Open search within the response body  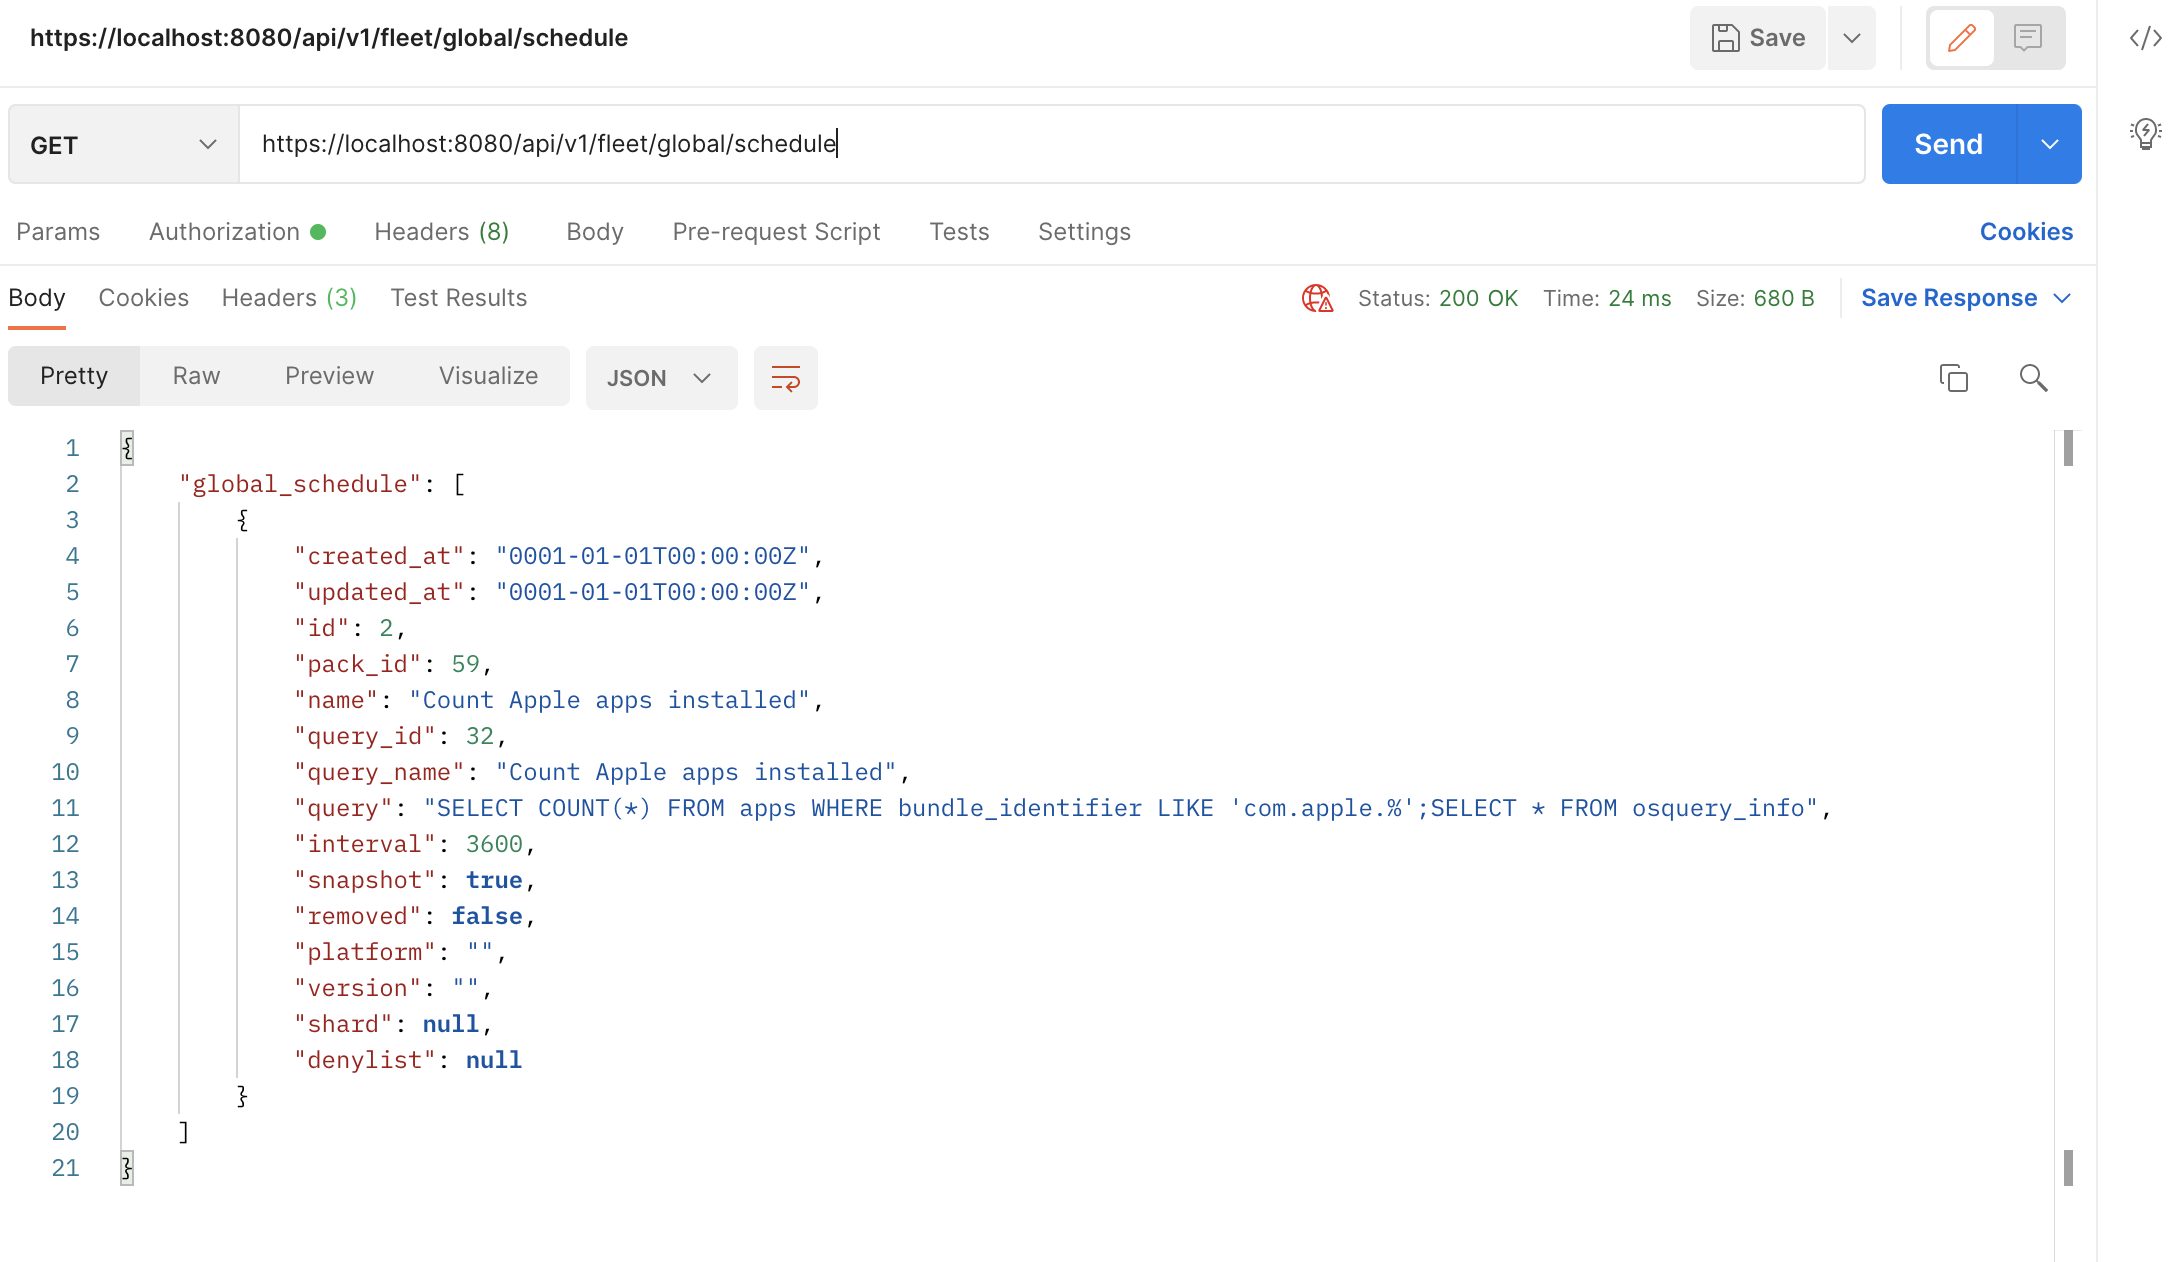[x=2032, y=378]
